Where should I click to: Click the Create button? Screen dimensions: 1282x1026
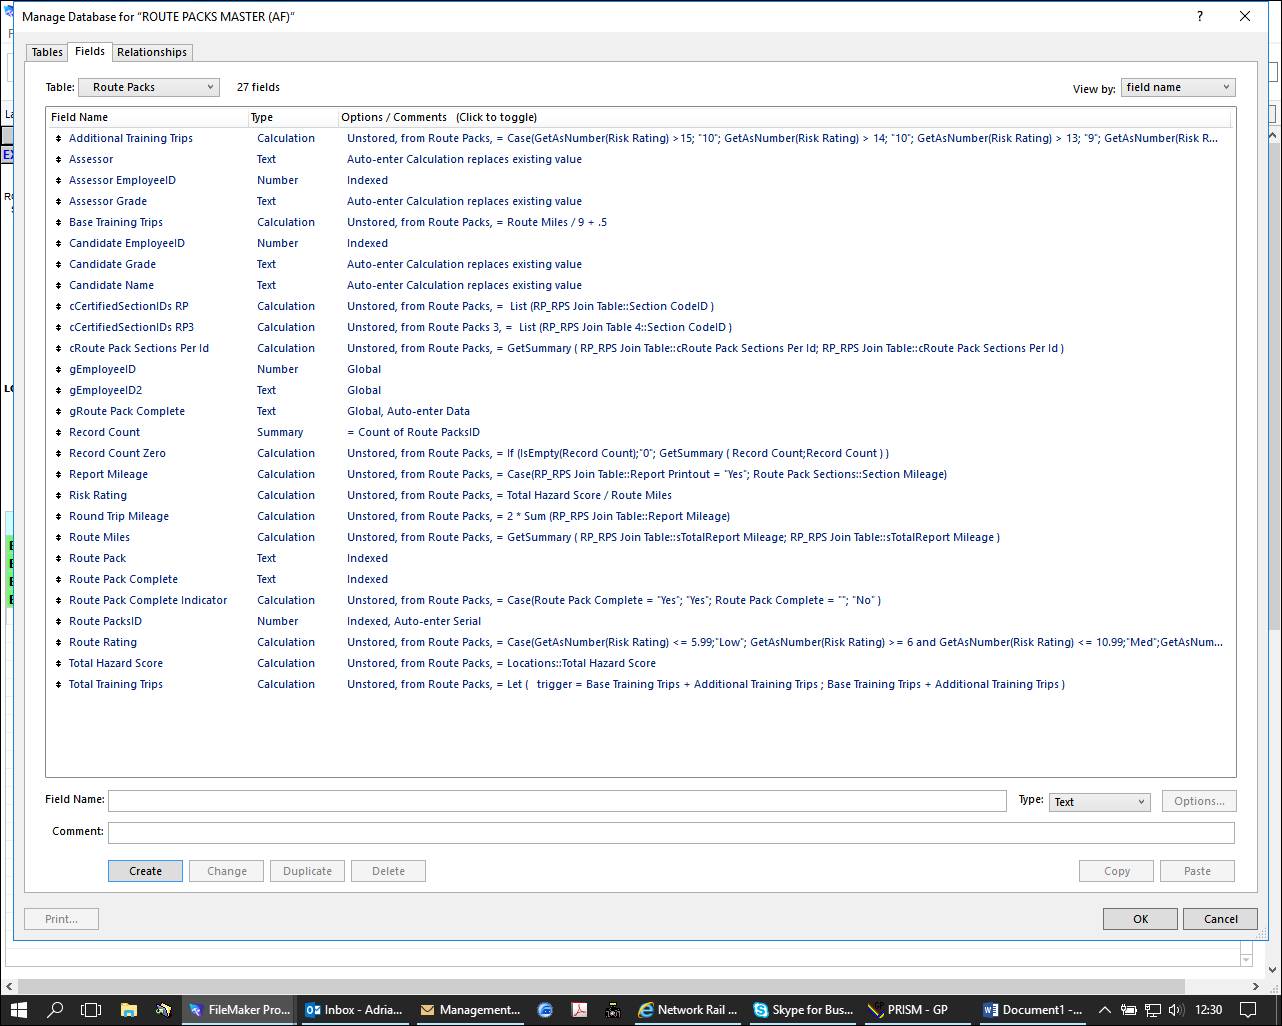click(145, 871)
